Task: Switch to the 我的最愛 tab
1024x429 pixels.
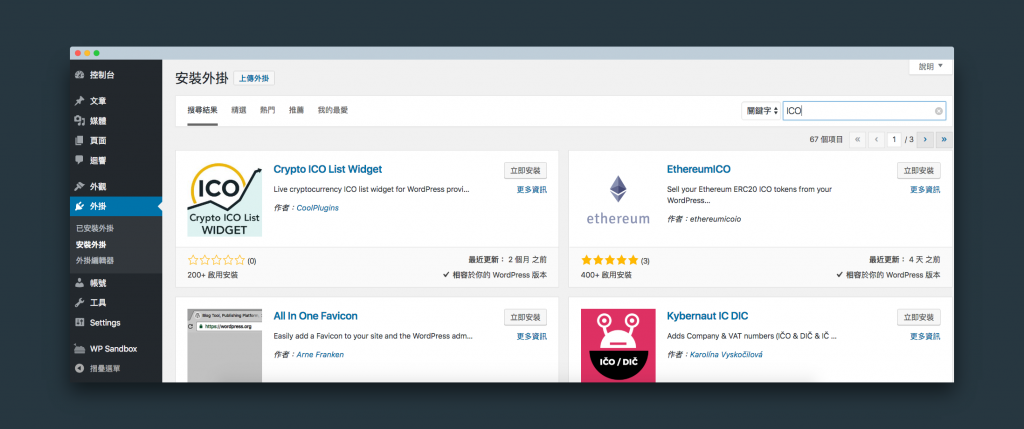Action: [333, 110]
